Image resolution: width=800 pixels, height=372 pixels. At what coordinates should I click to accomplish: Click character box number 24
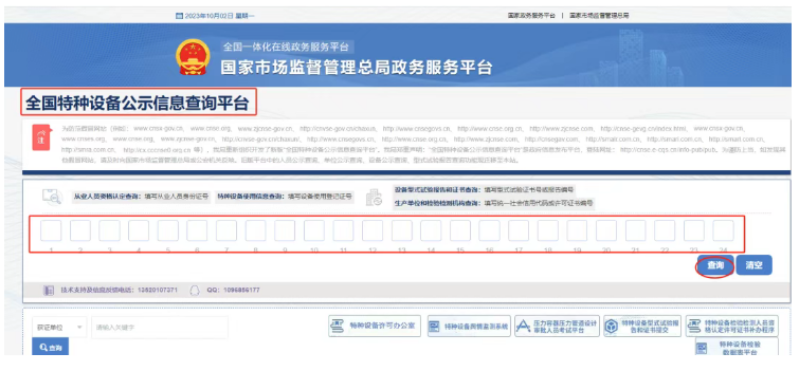(x=723, y=231)
